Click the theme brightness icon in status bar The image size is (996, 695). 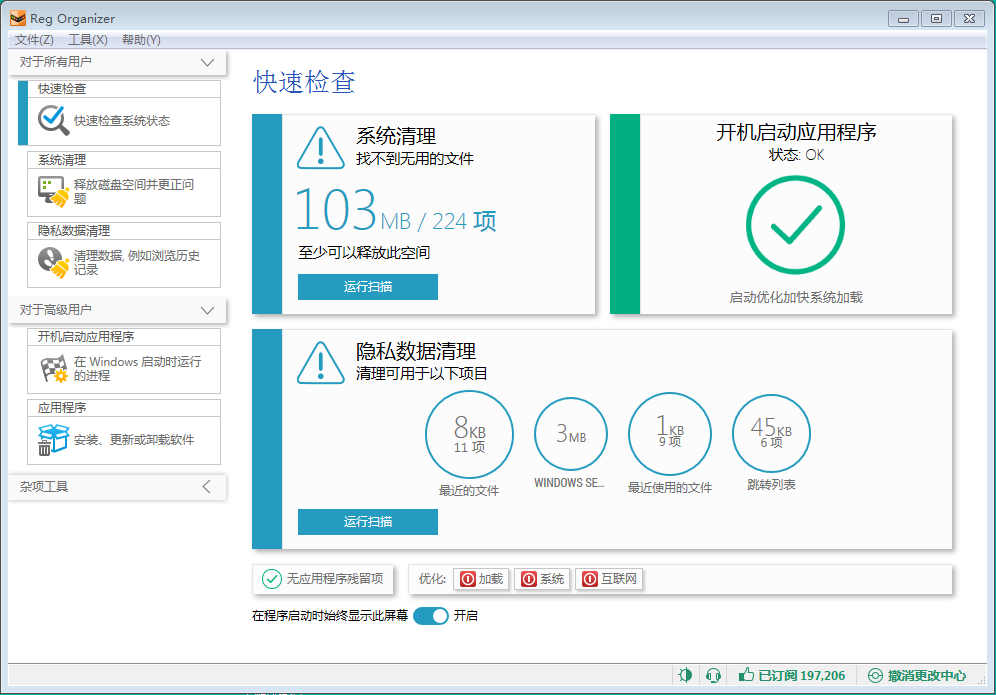coord(685,675)
